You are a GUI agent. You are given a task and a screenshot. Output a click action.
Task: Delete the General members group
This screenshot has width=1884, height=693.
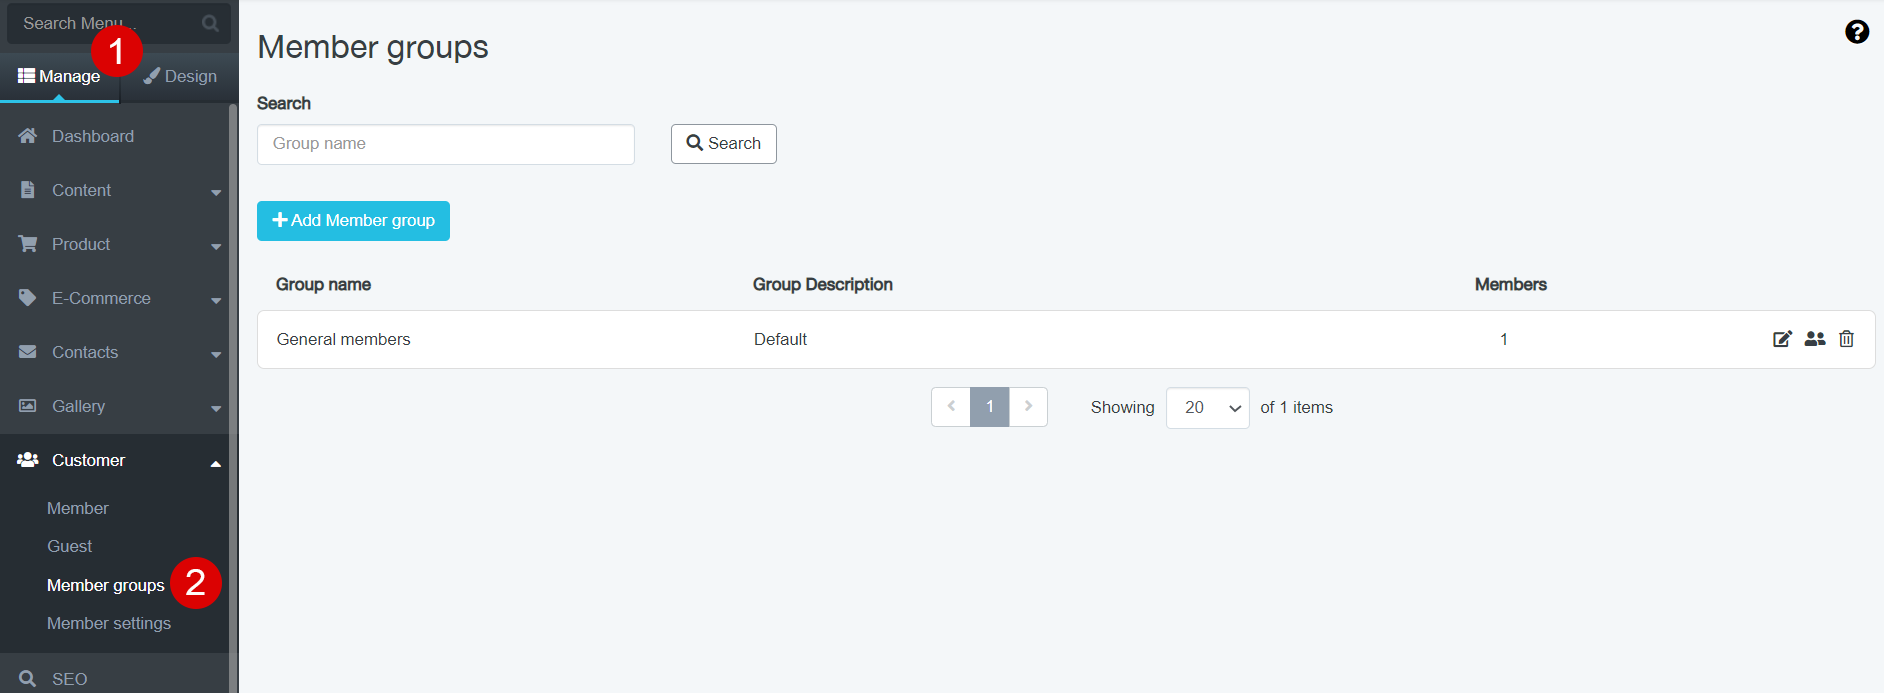pos(1846,339)
